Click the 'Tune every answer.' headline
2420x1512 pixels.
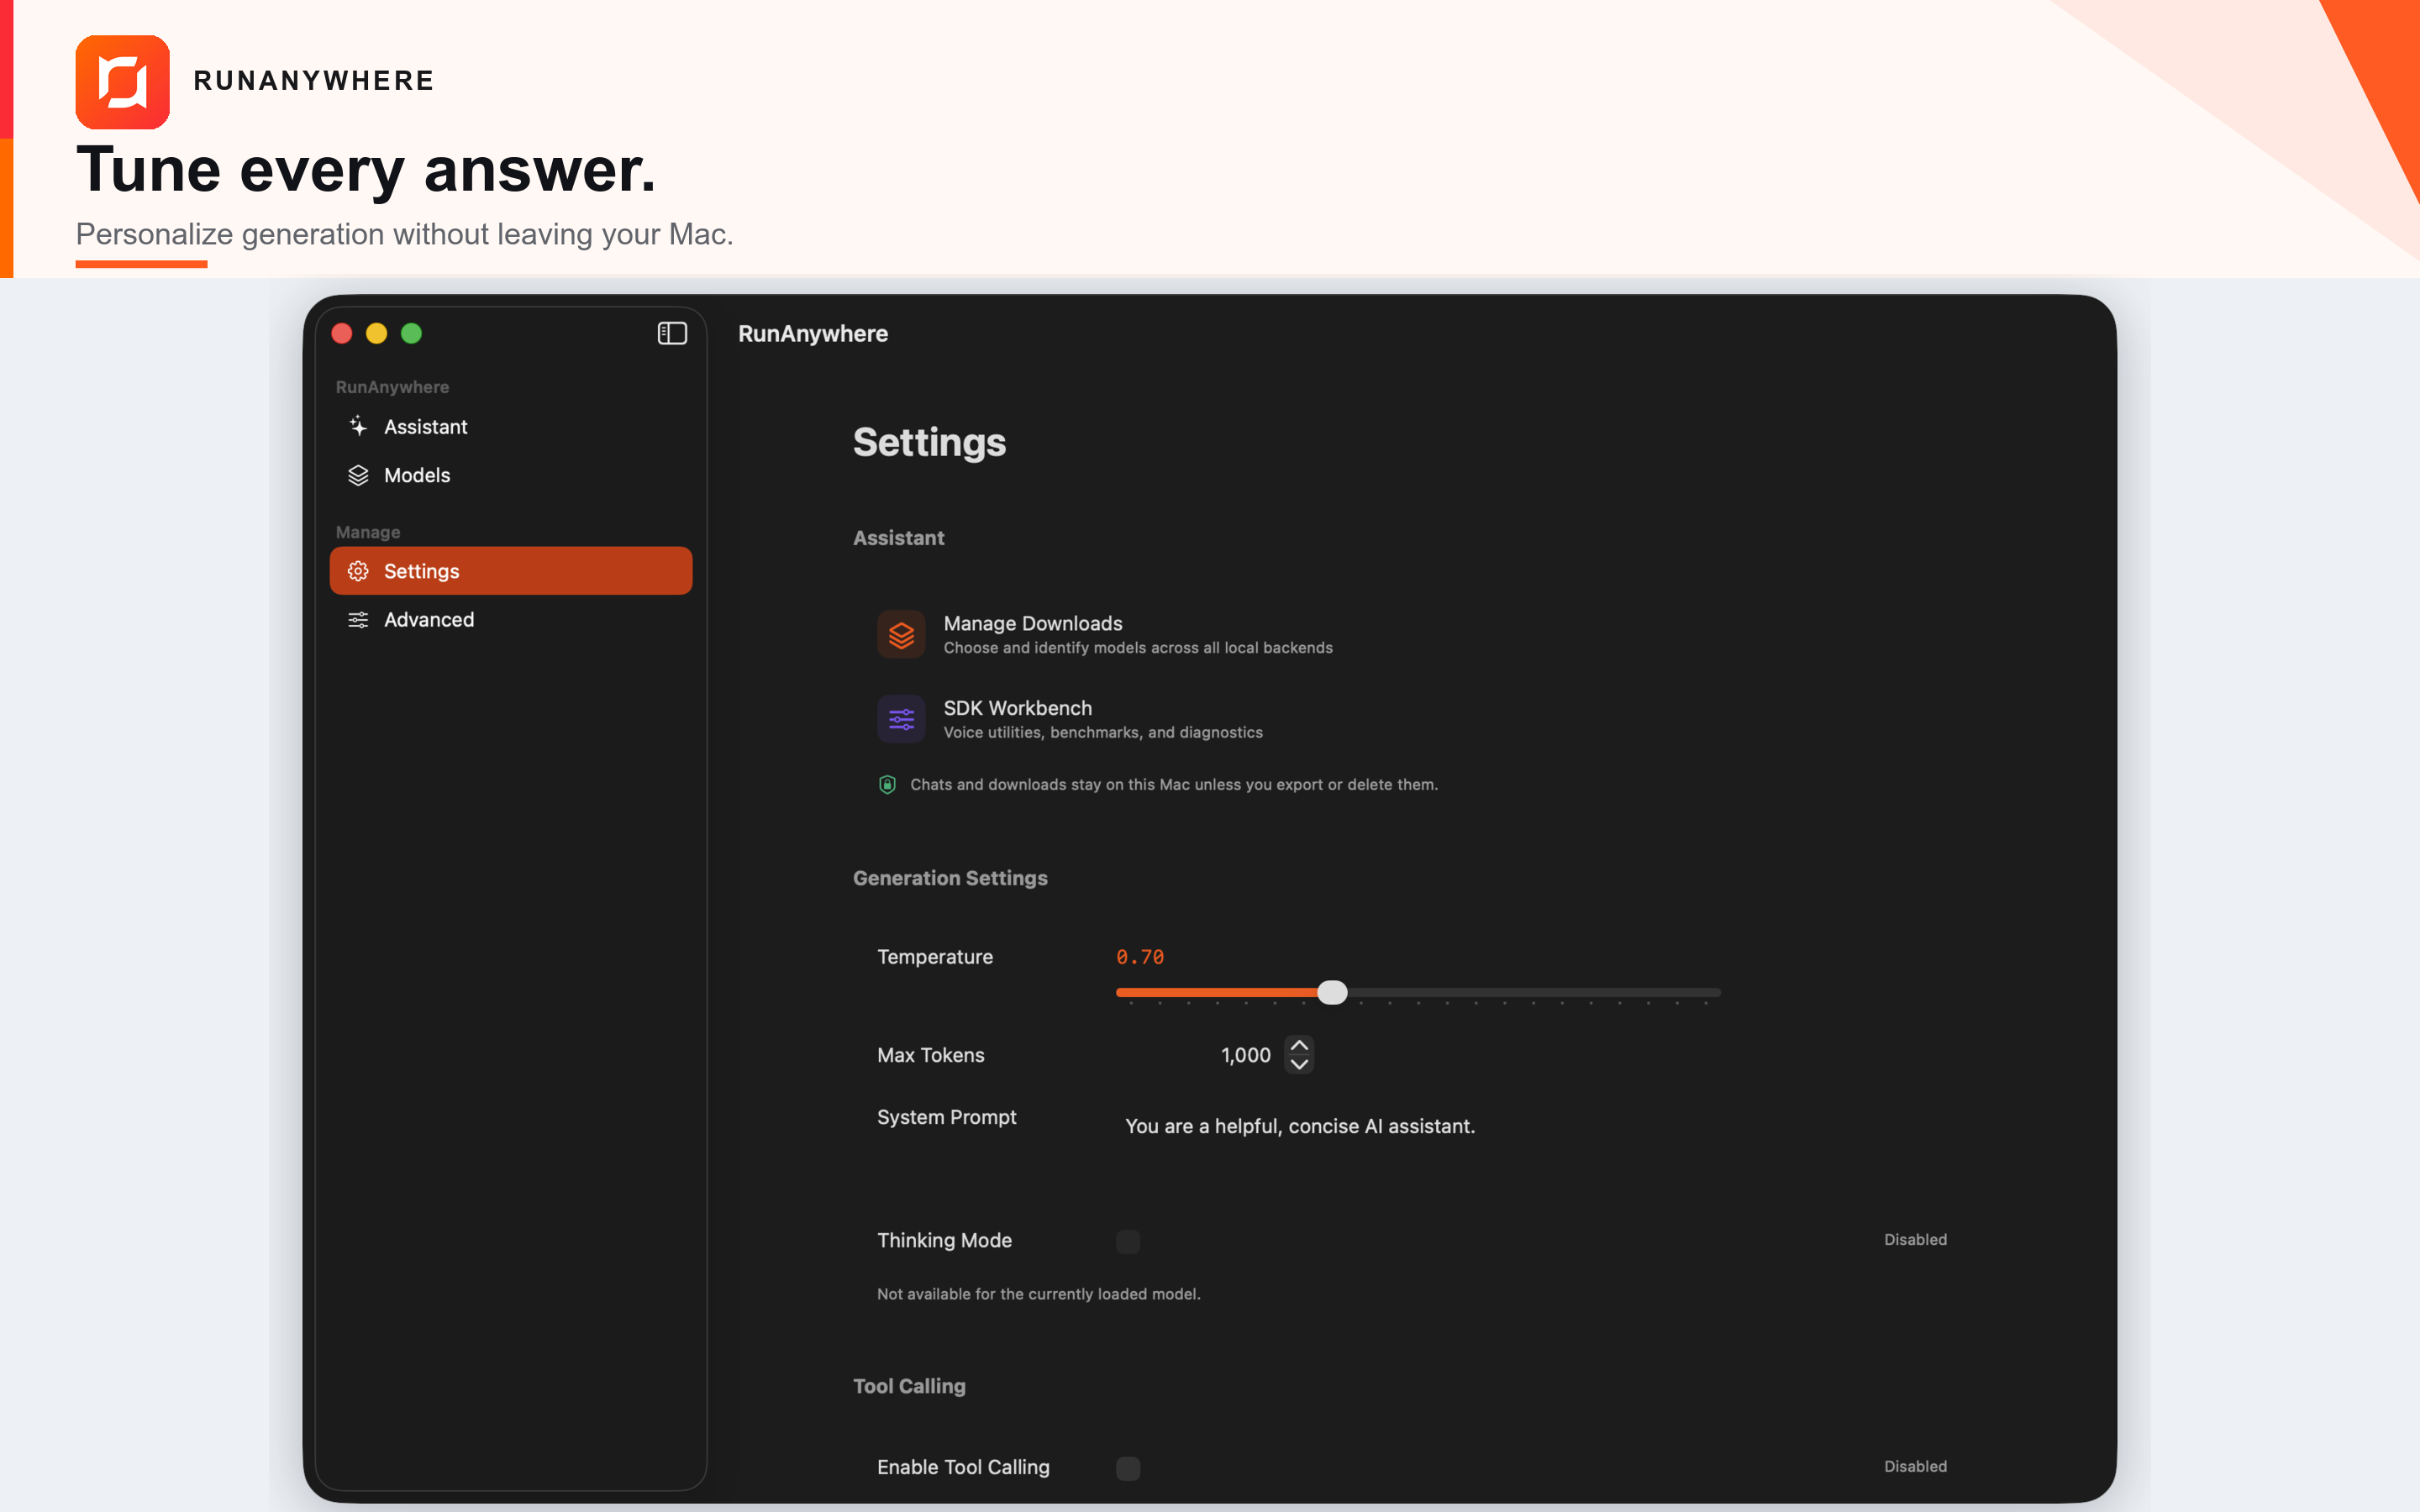pos(366,169)
